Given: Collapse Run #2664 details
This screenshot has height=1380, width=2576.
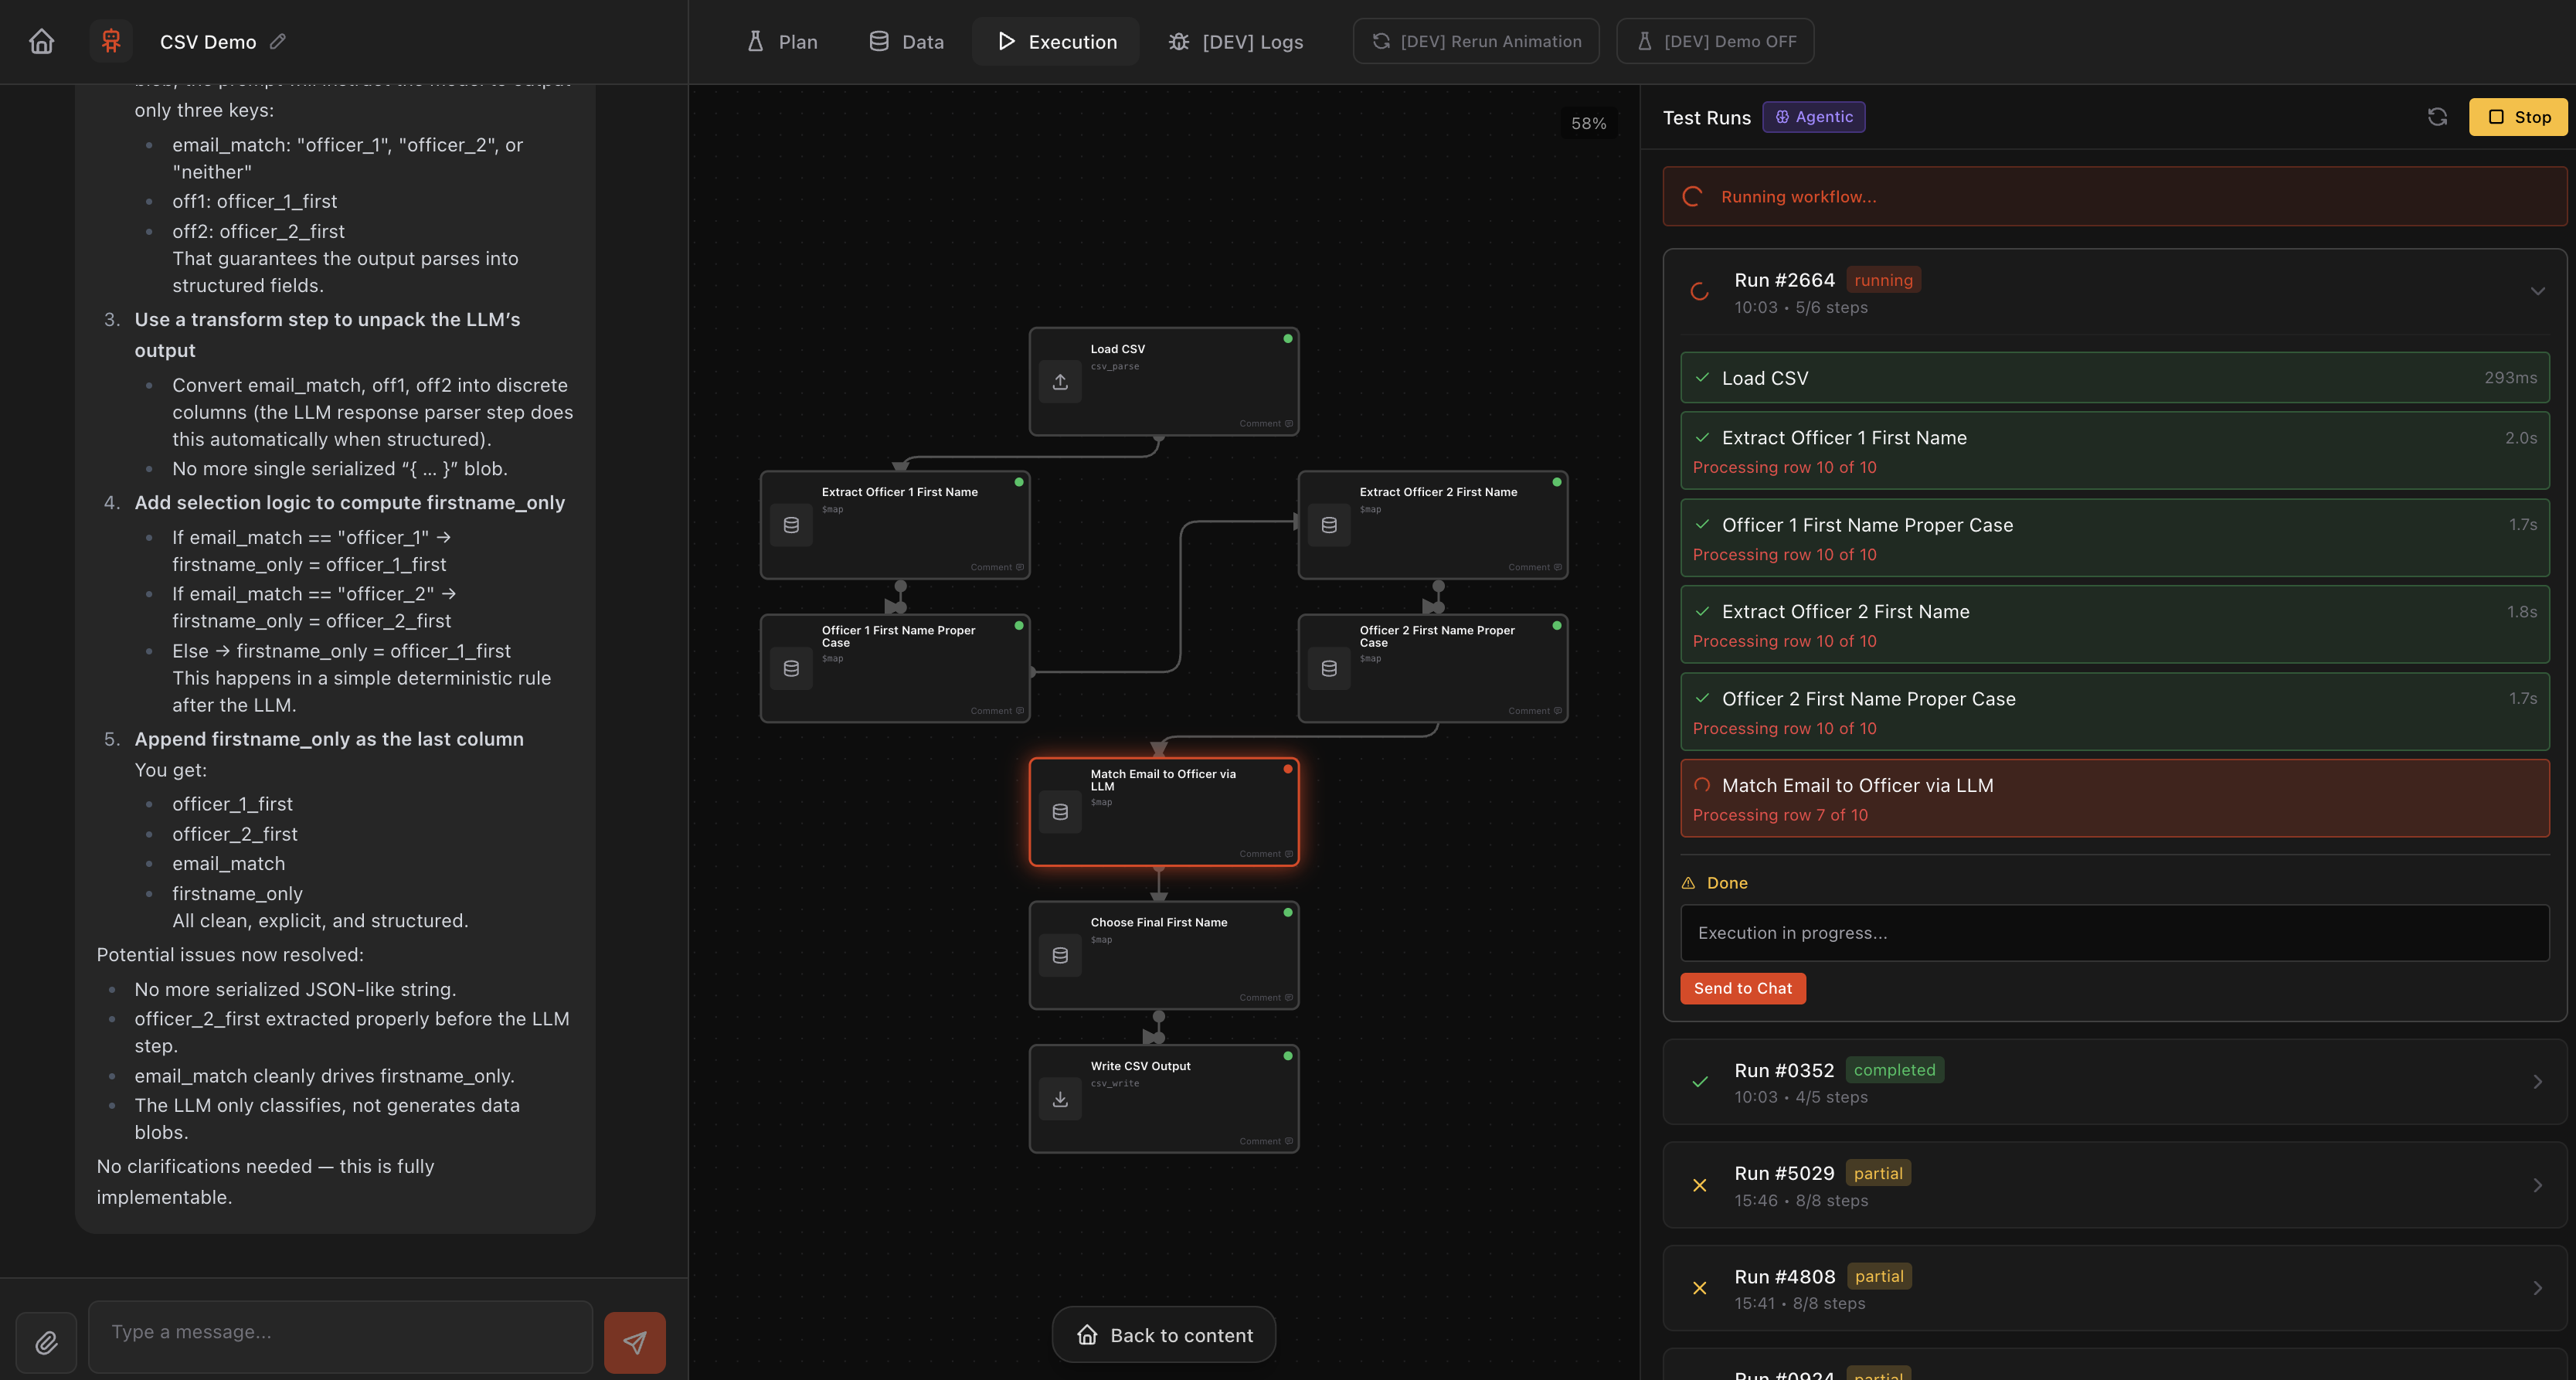Looking at the screenshot, I should click(x=2538, y=291).
